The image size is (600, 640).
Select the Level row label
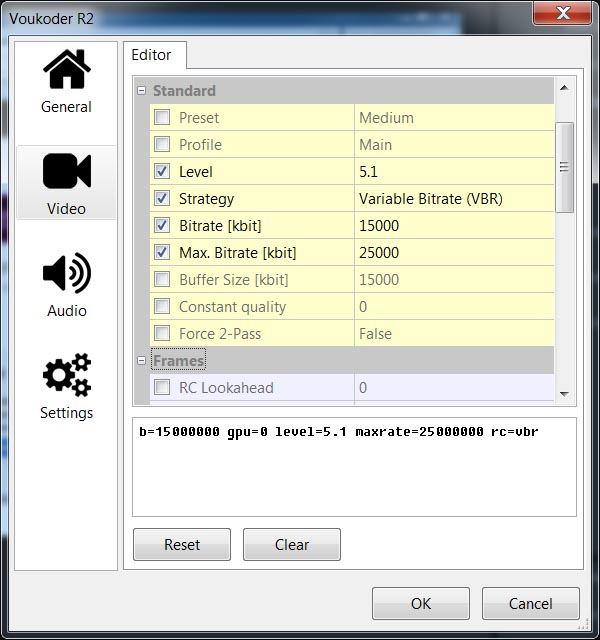196,171
